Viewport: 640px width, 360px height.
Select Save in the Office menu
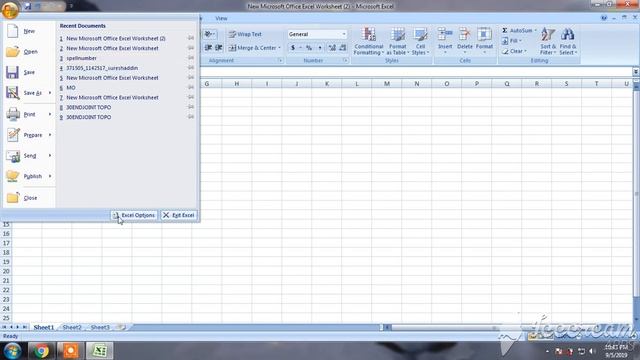29,72
